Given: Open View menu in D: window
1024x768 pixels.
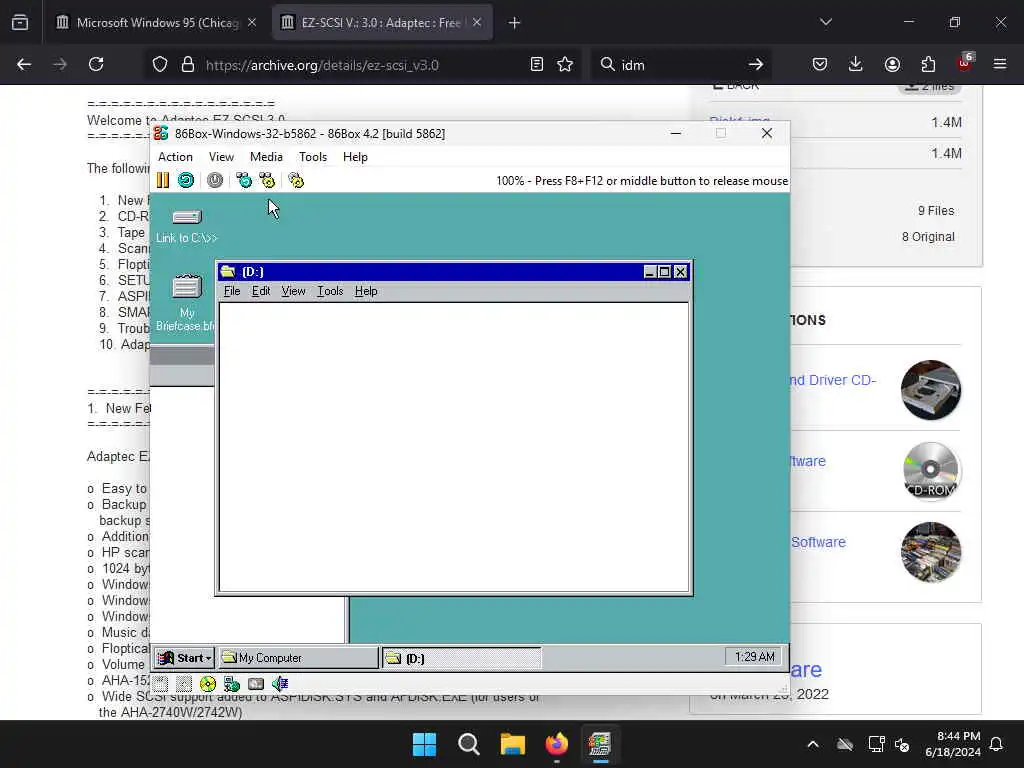Looking at the screenshot, I should tap(293, 291).
